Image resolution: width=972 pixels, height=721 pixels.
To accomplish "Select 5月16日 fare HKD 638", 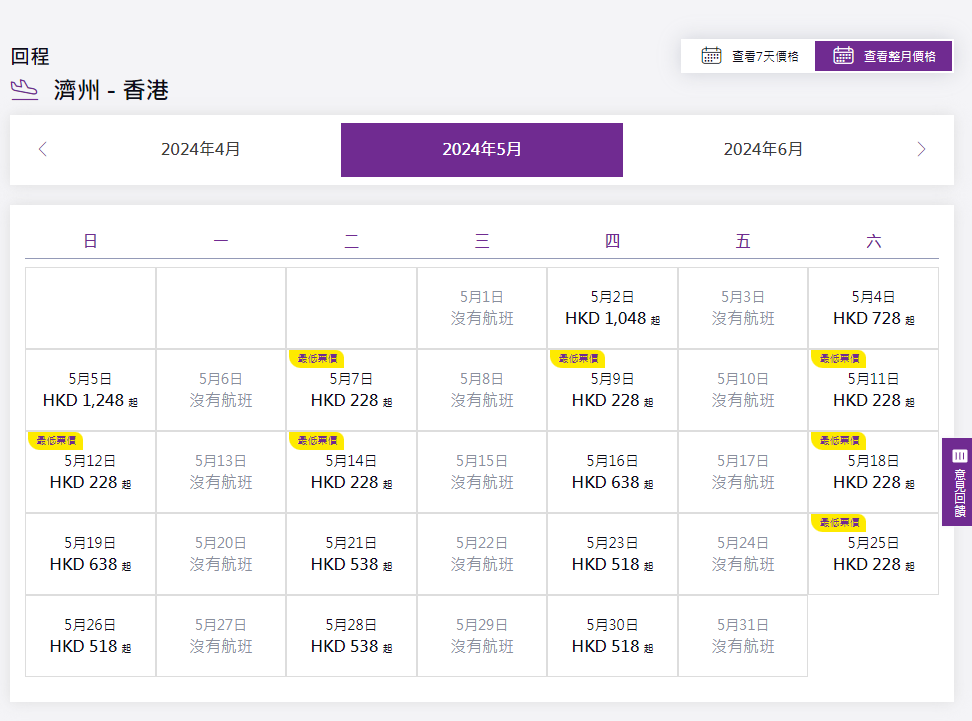I will coord(612,472).
